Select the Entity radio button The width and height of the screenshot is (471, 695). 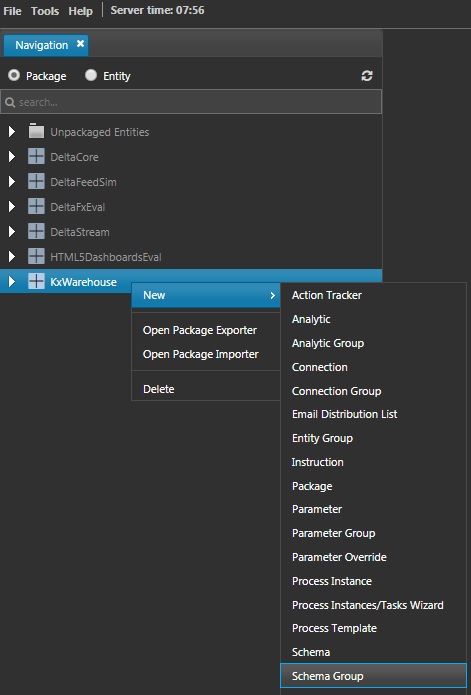point(91,75)
